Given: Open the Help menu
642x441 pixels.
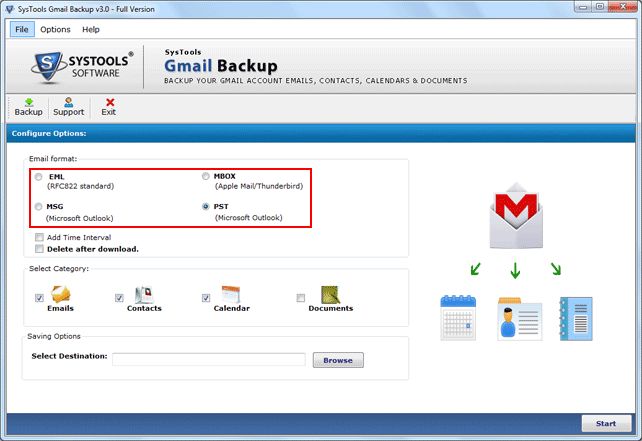Looking at the screenshot, I should [91, 29].
